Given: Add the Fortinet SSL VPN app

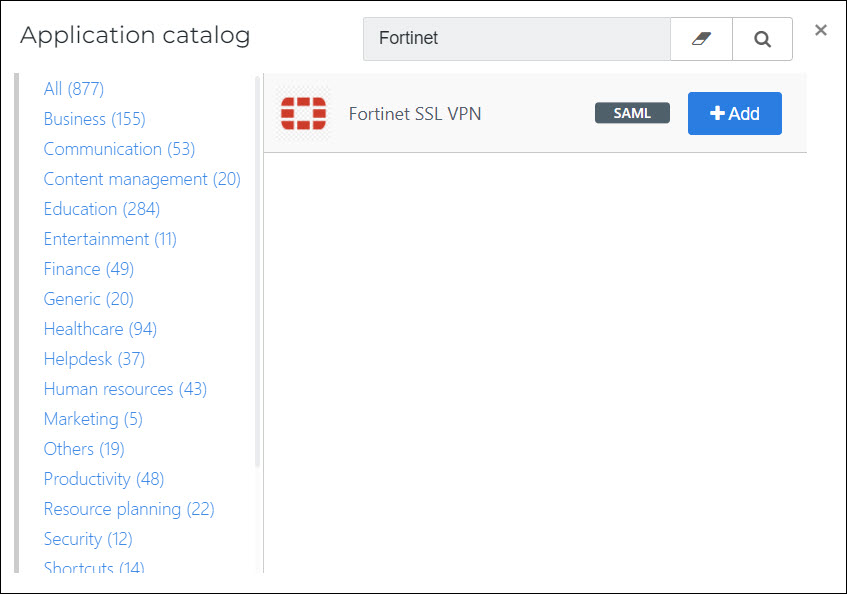Looking at the screenshot, I should [735, 113].
